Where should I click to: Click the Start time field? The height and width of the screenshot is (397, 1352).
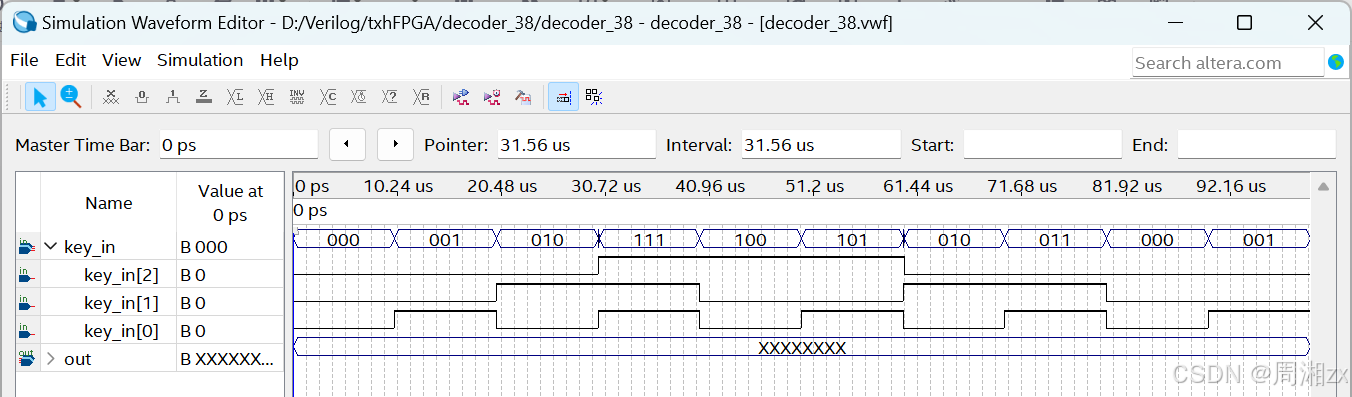pyautogui.click(x=1042, y=145)
